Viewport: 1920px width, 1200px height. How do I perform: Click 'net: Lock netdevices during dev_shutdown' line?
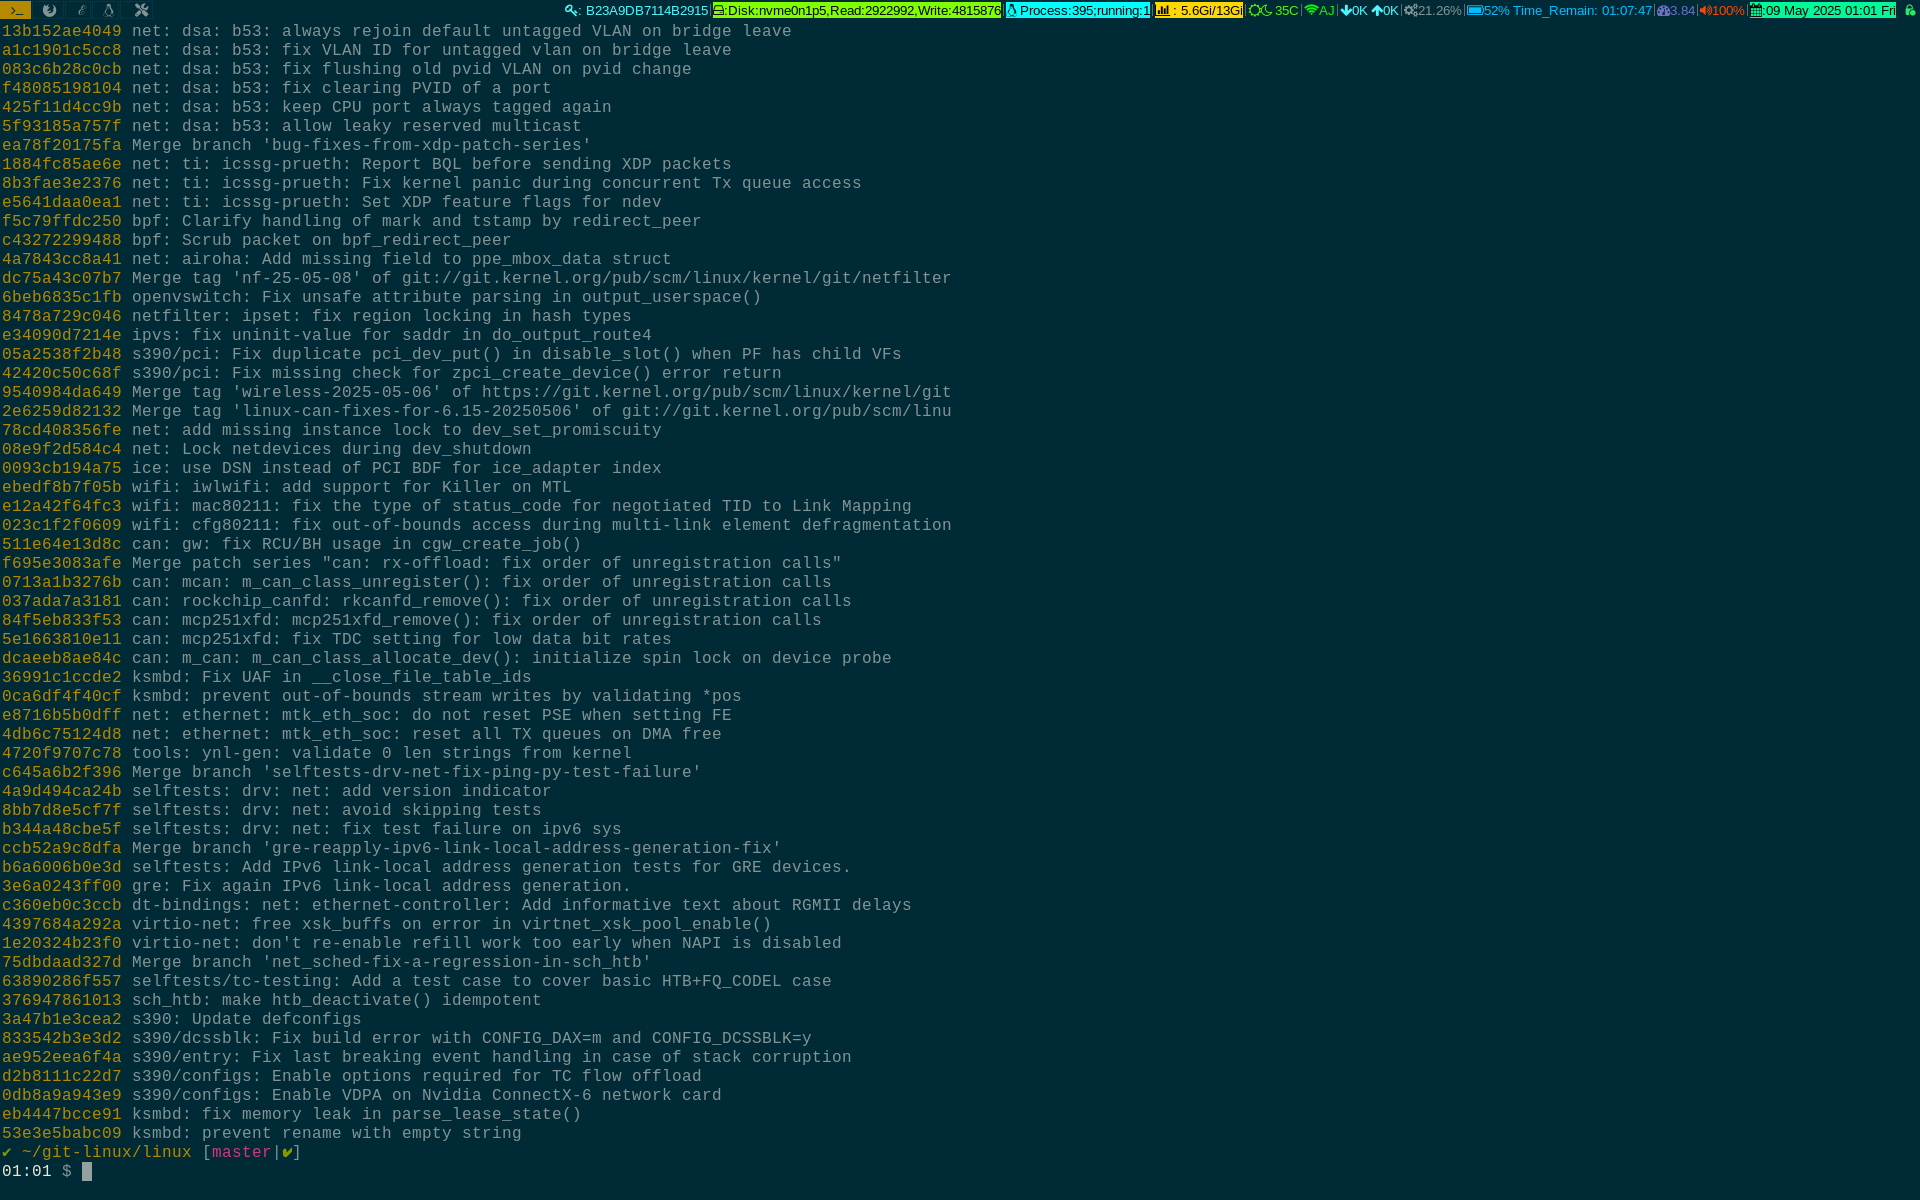click(x=266, y=449)
